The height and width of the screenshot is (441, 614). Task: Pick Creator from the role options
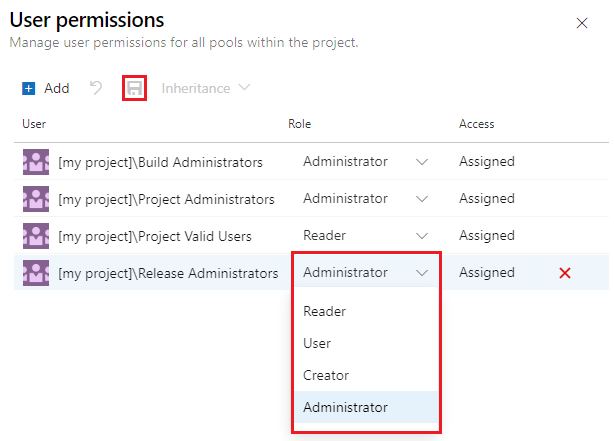pos(325,375)
